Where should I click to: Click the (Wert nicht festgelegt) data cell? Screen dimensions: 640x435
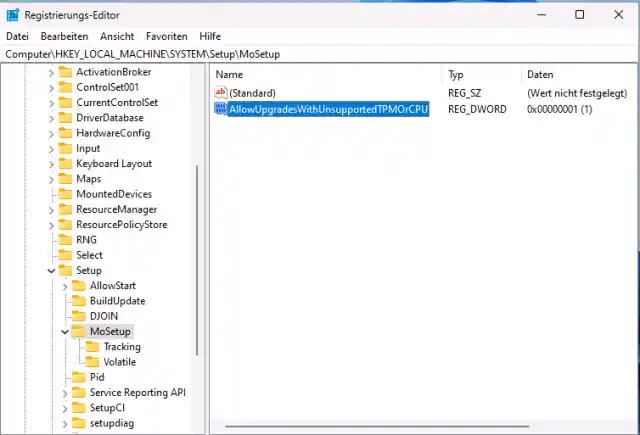click(577, 93)
